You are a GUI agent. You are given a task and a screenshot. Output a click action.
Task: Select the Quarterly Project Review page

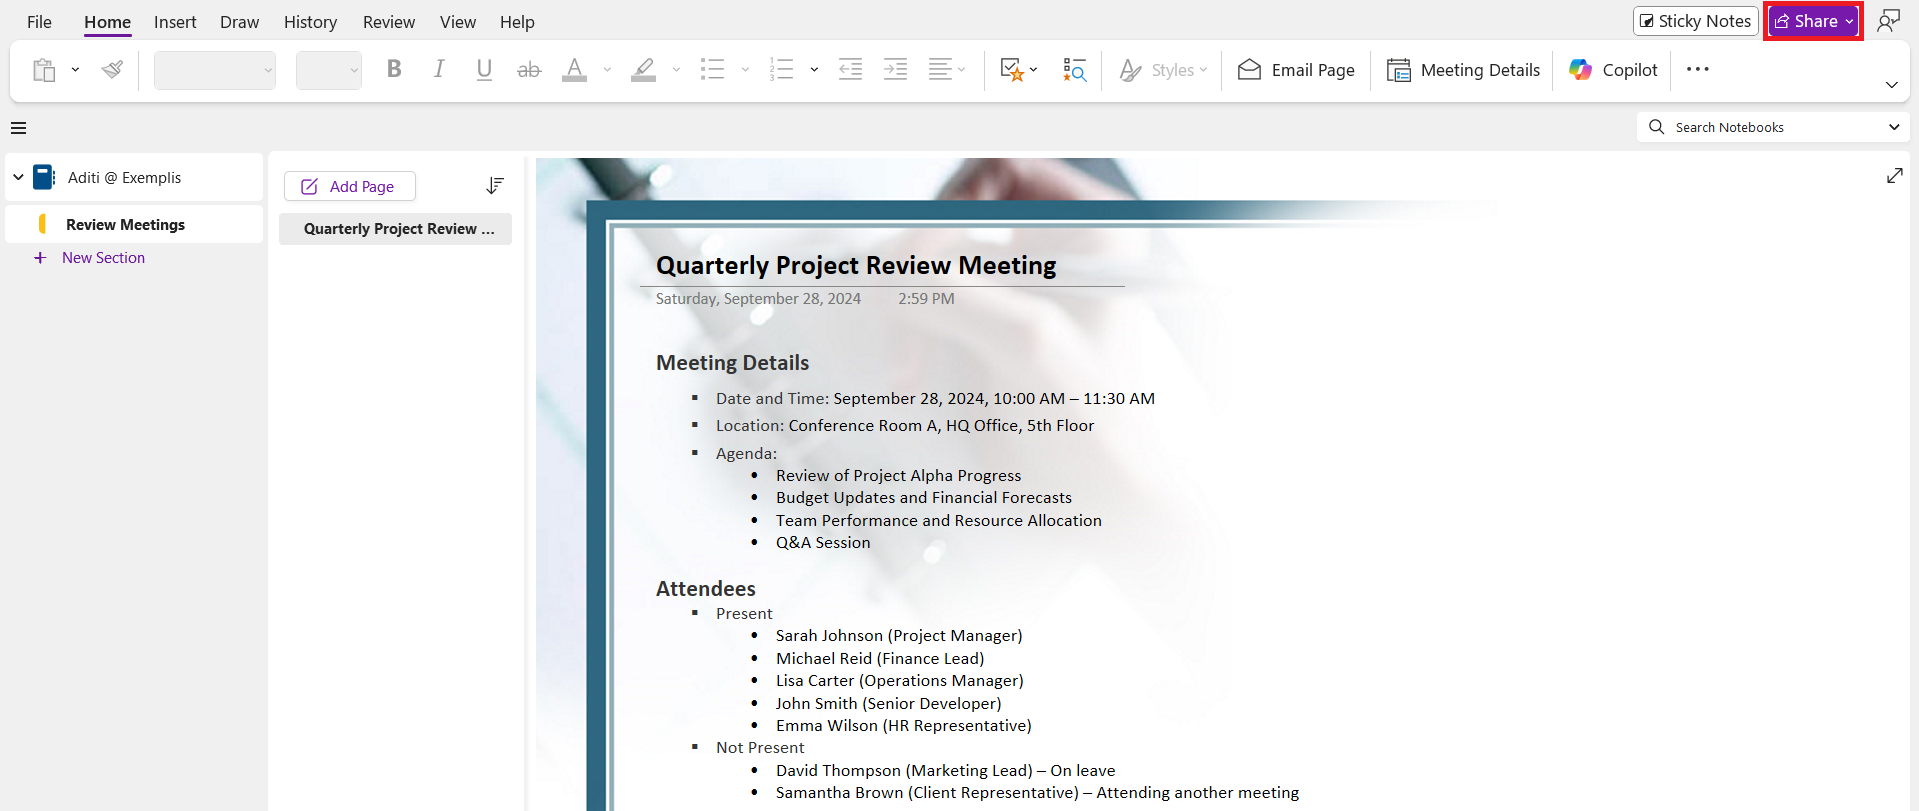tap(395, 229)
